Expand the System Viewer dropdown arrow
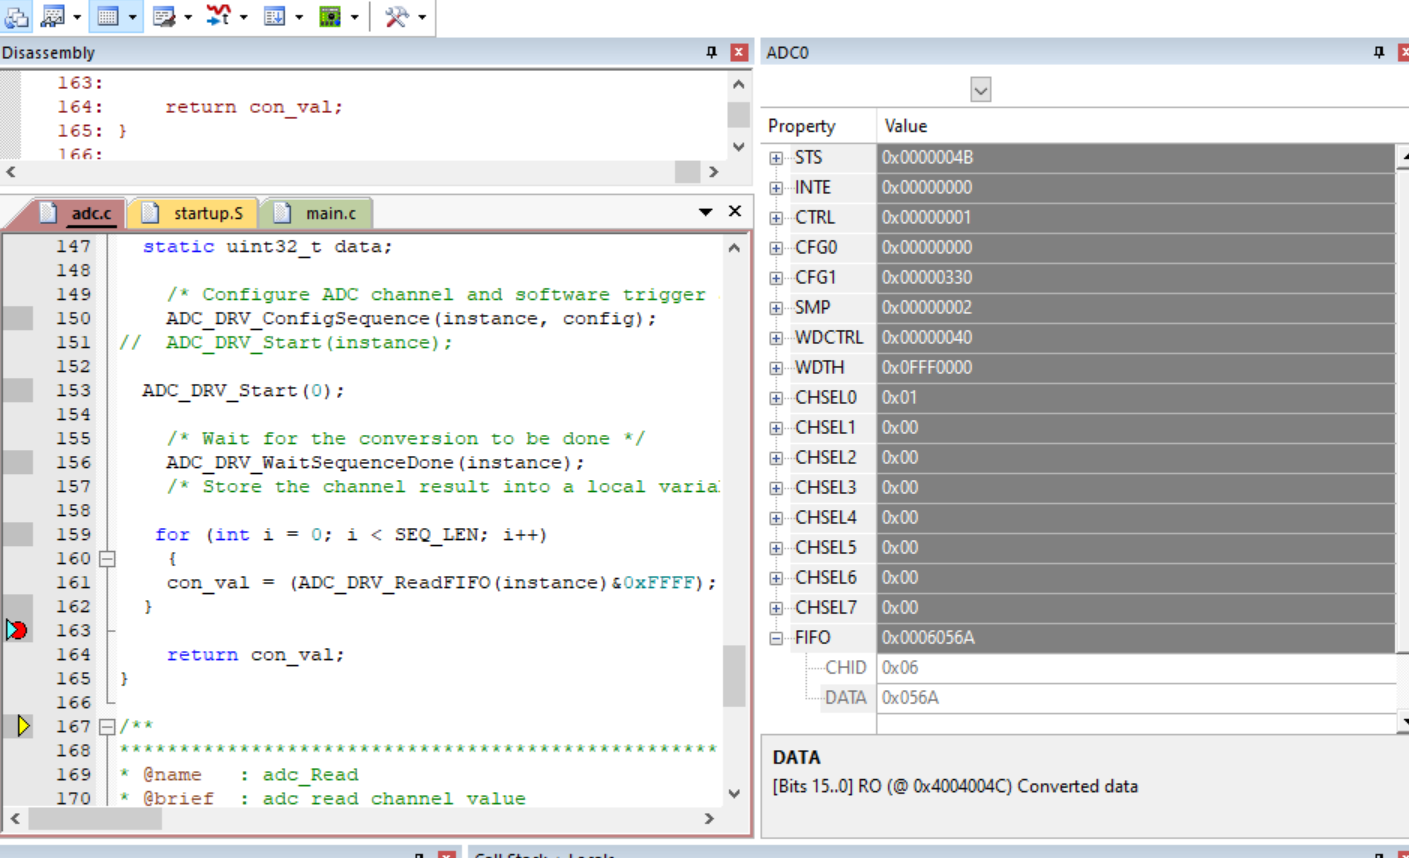 (x=354, y=17)
